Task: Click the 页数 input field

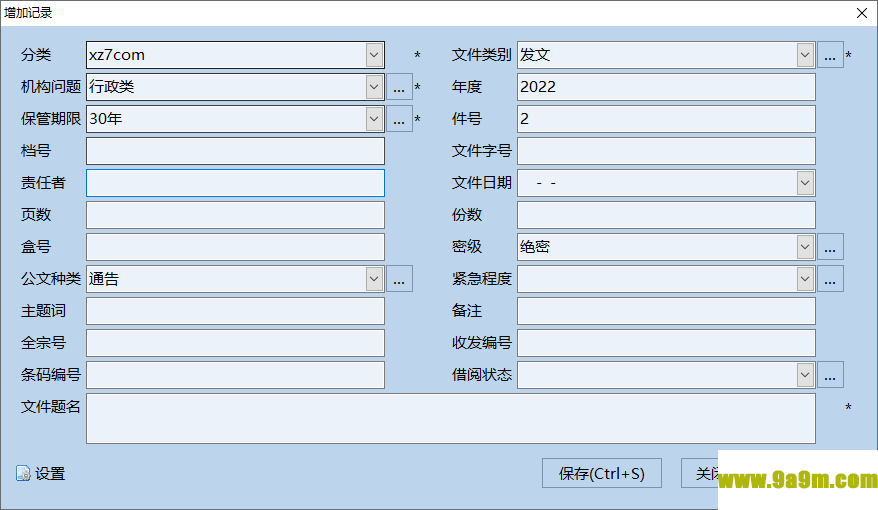Action: tap(235, 215)
